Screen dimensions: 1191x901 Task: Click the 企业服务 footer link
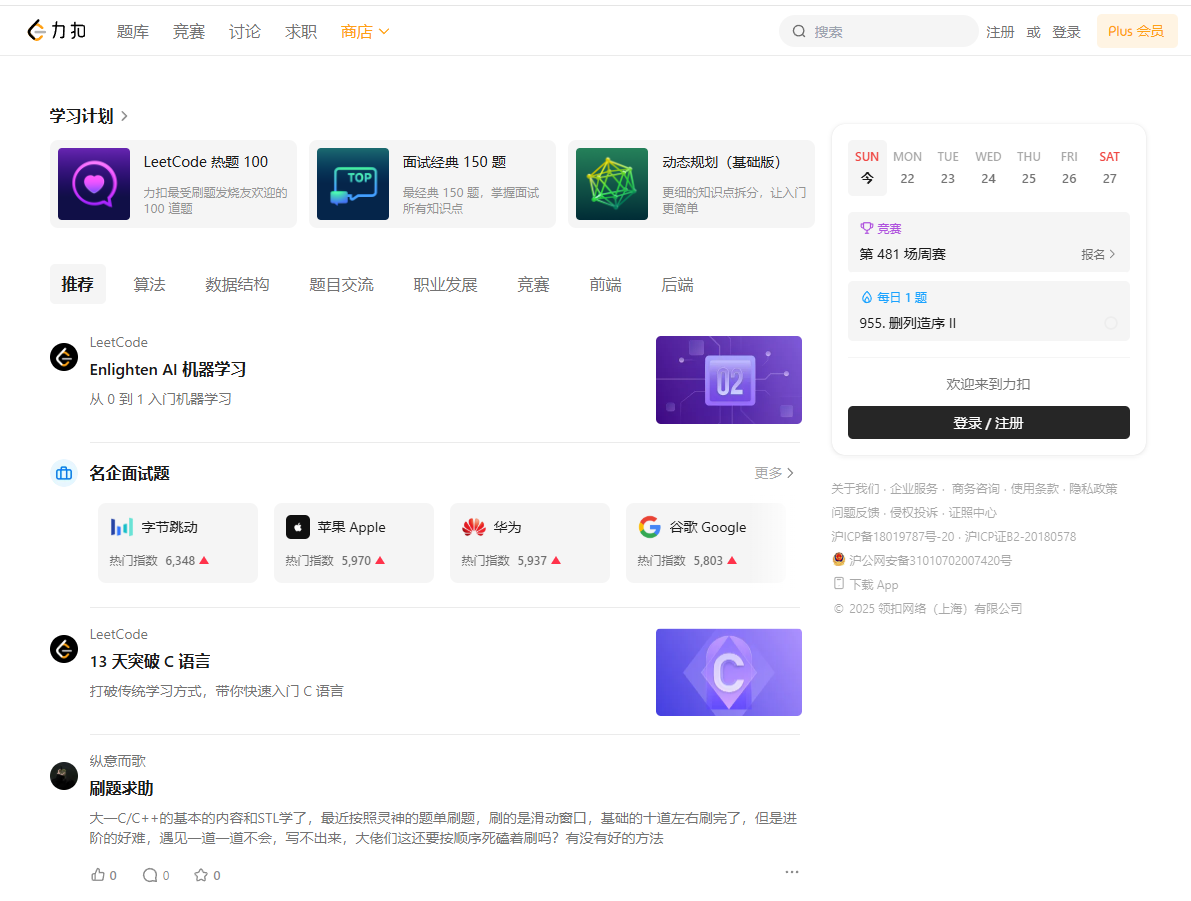pos(914,488)
